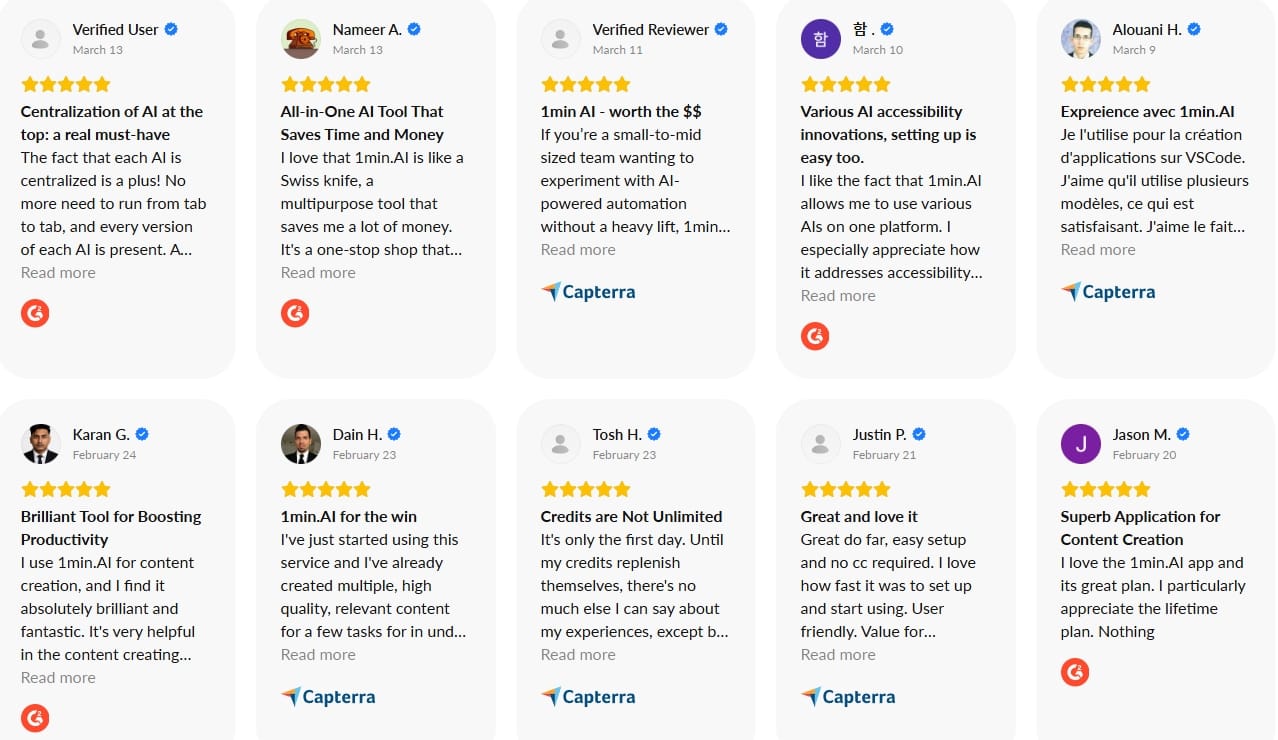The height and width of the screenshot is (740, 1278).
Task: Click the G2 logo on Jason M.'s review
Action: click(1075, 673)
